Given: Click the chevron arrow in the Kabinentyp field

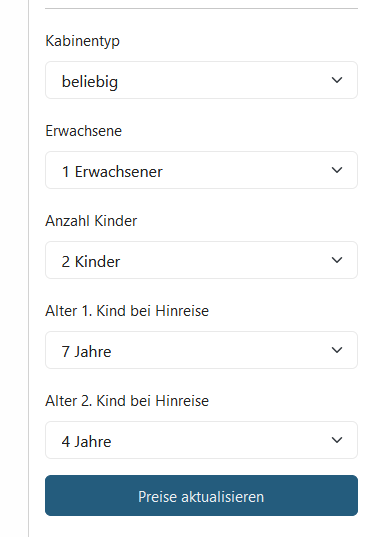Looking at the screenshot, I should tap(337, 80).
